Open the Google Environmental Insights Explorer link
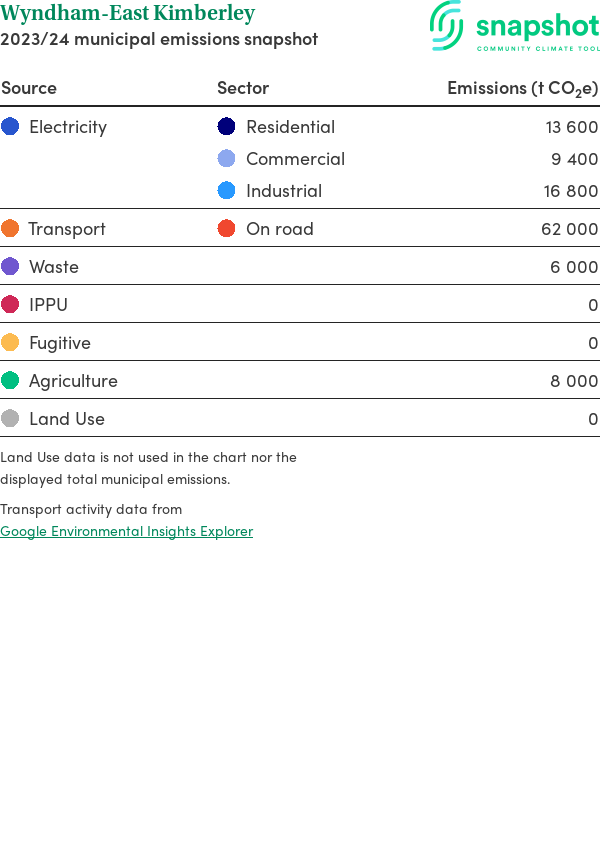Viewport: 600px width, 850px height. click(x=126, y=531)
